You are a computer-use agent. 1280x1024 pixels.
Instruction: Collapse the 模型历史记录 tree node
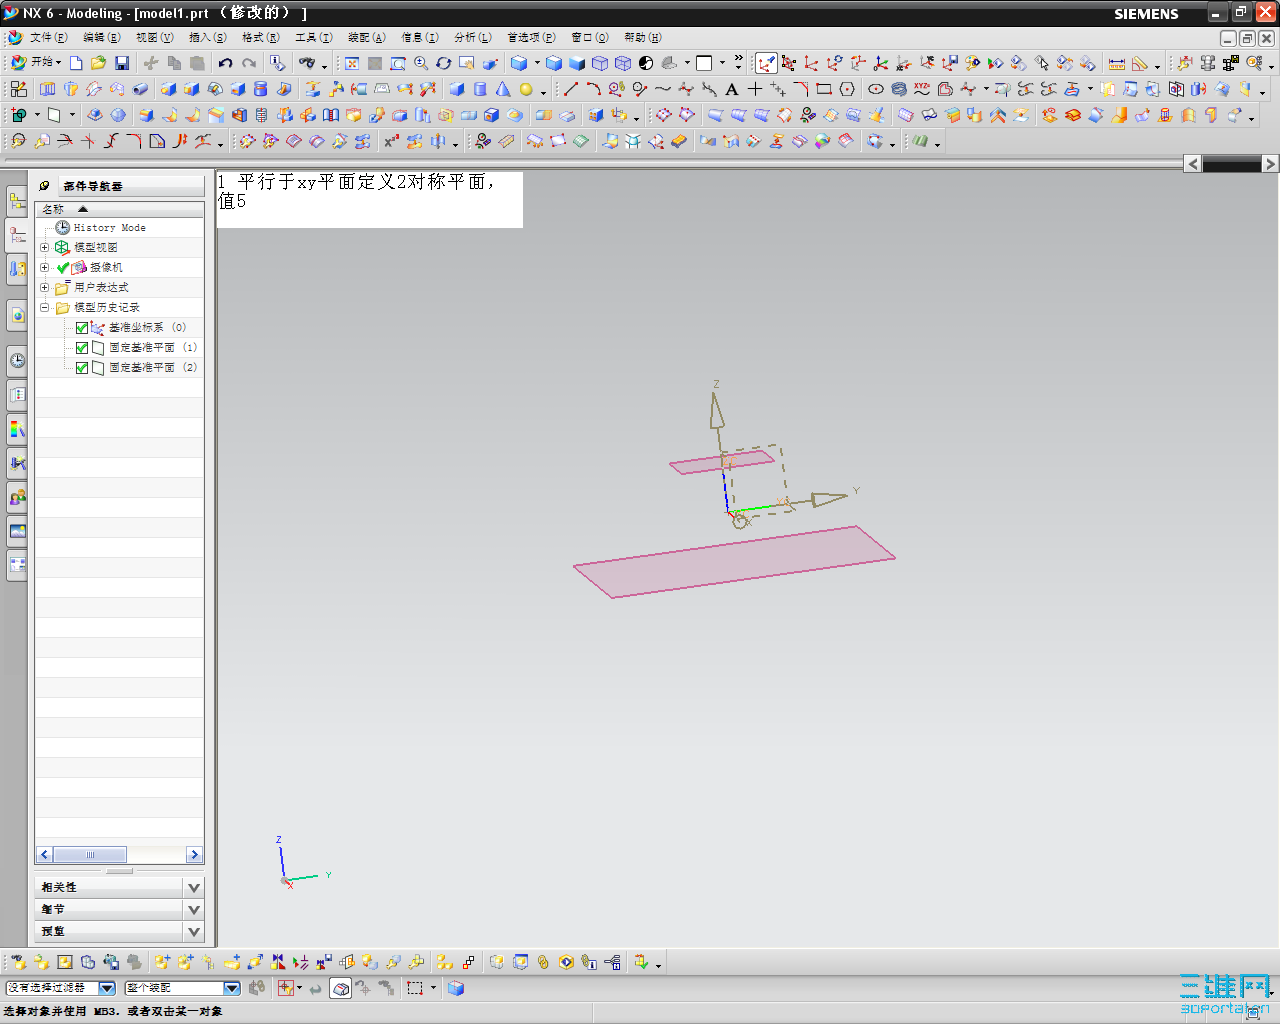pyautogui.click(x=44, y=307)
